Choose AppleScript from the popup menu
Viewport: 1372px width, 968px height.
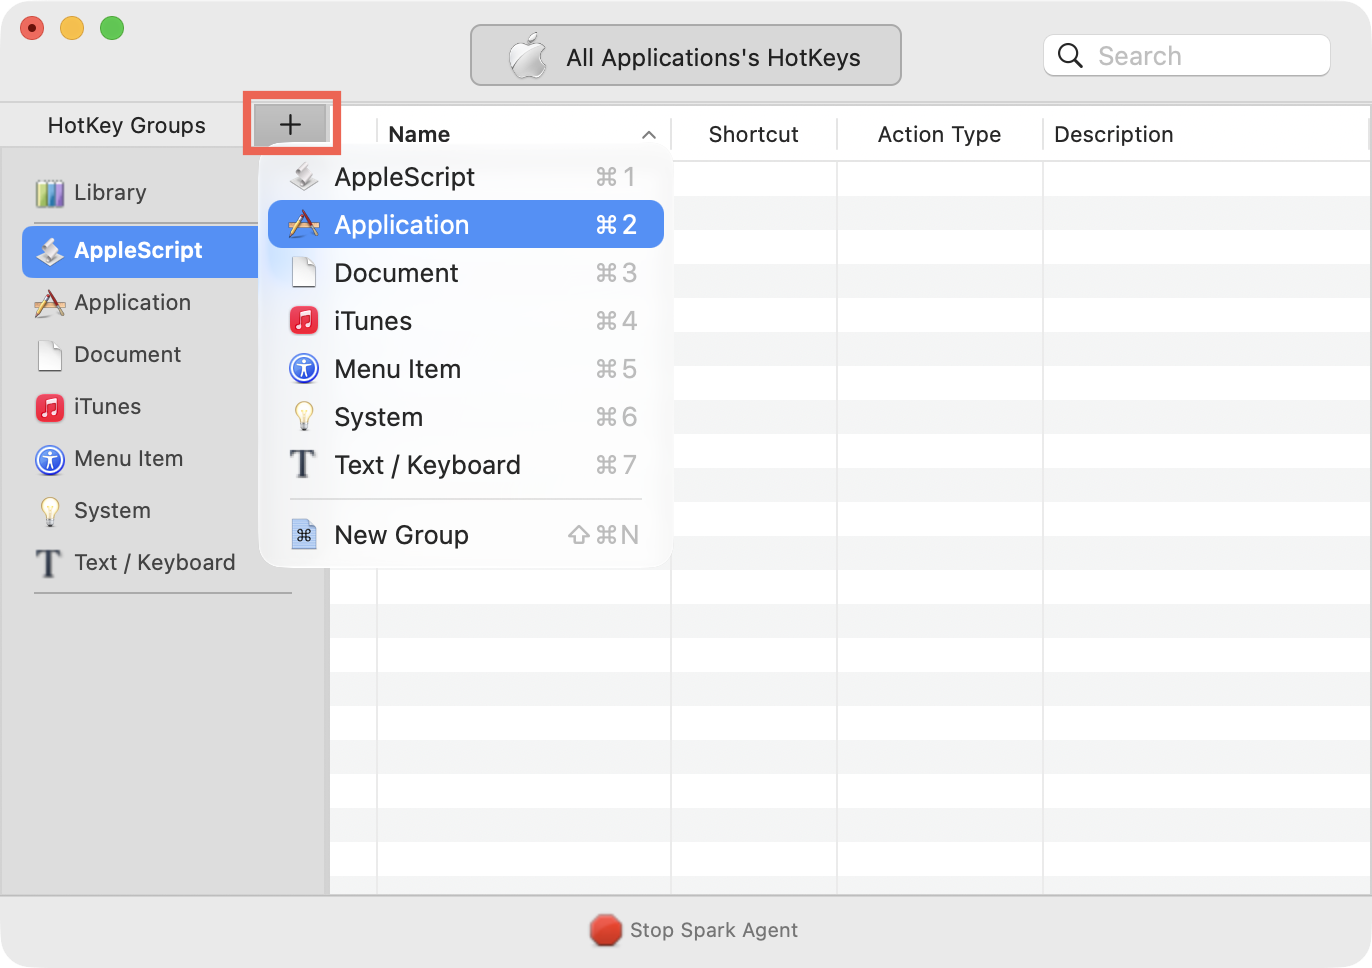point(466,177)
